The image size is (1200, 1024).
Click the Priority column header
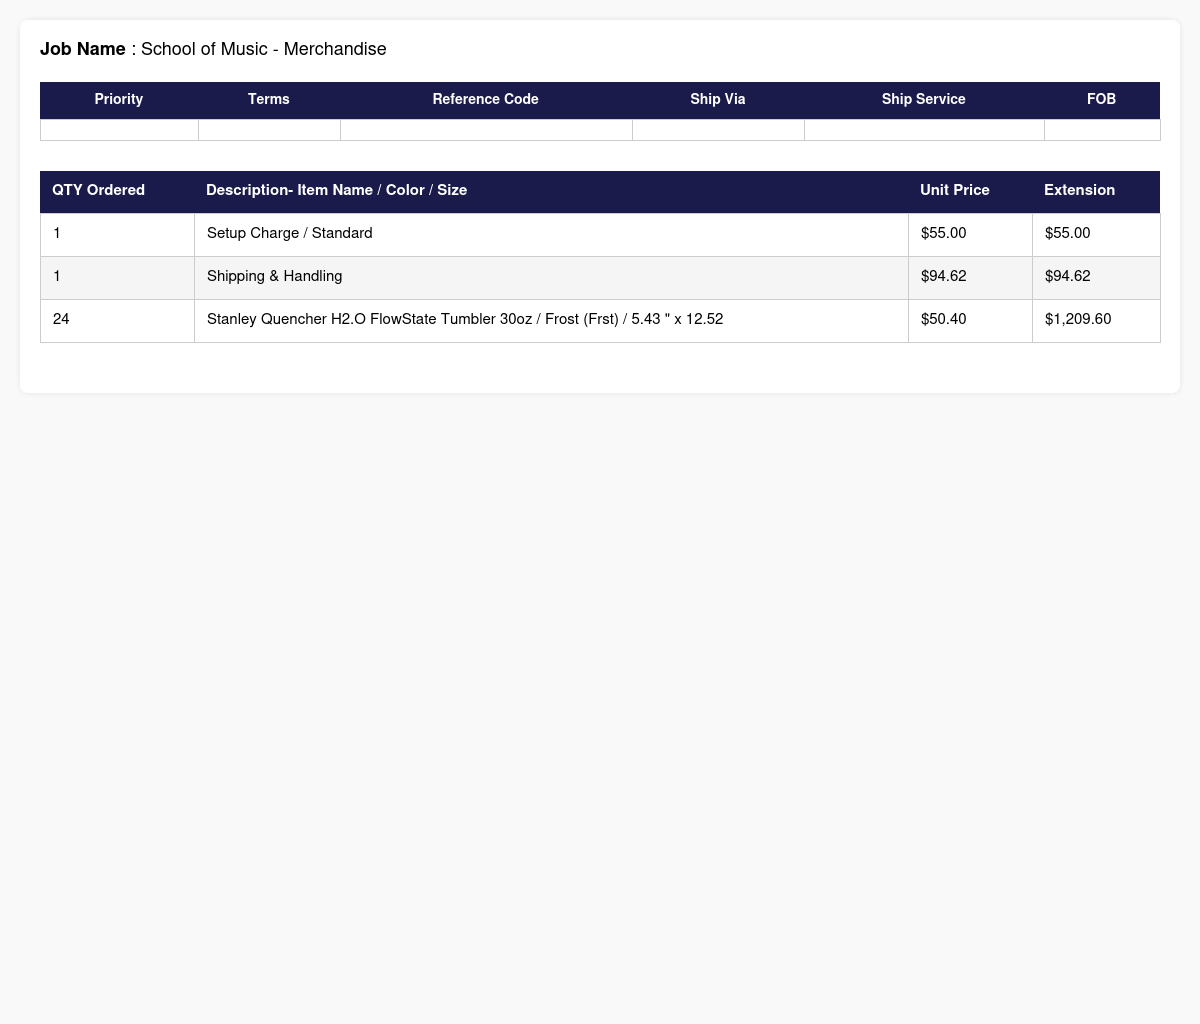pos(119,100)
